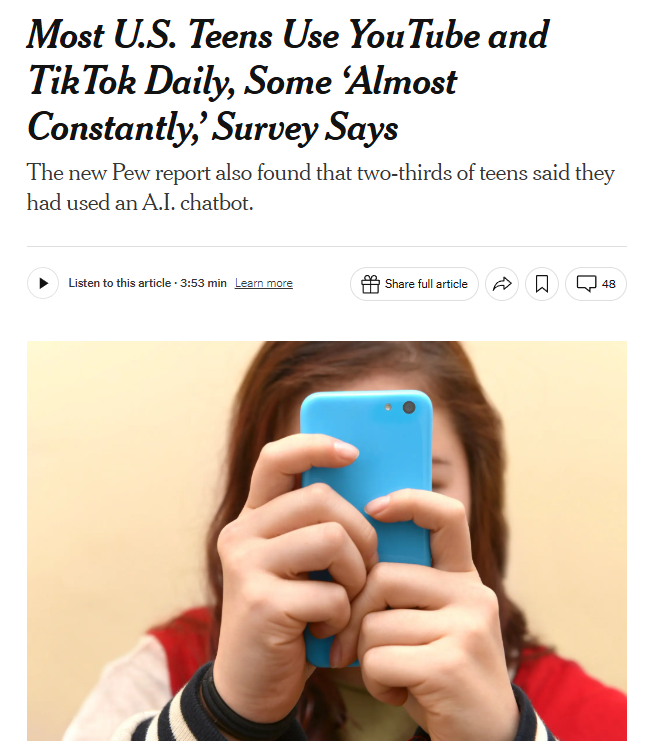This screenshot has height=743, width=655.
Task: Click the 3:53 min duration text
Action: click(x=203, y=283)
